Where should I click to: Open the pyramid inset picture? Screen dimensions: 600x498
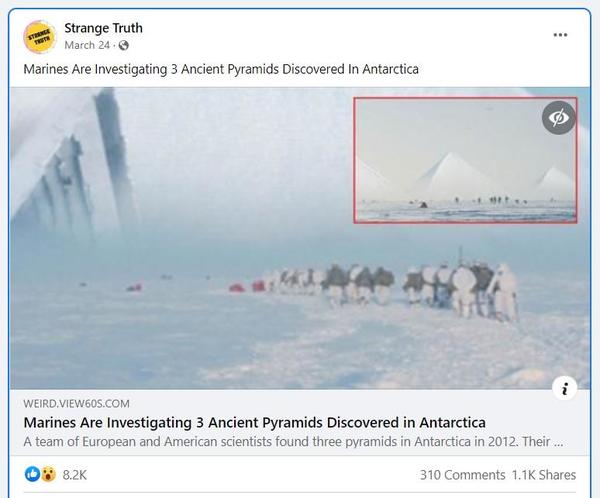(465, 160)
